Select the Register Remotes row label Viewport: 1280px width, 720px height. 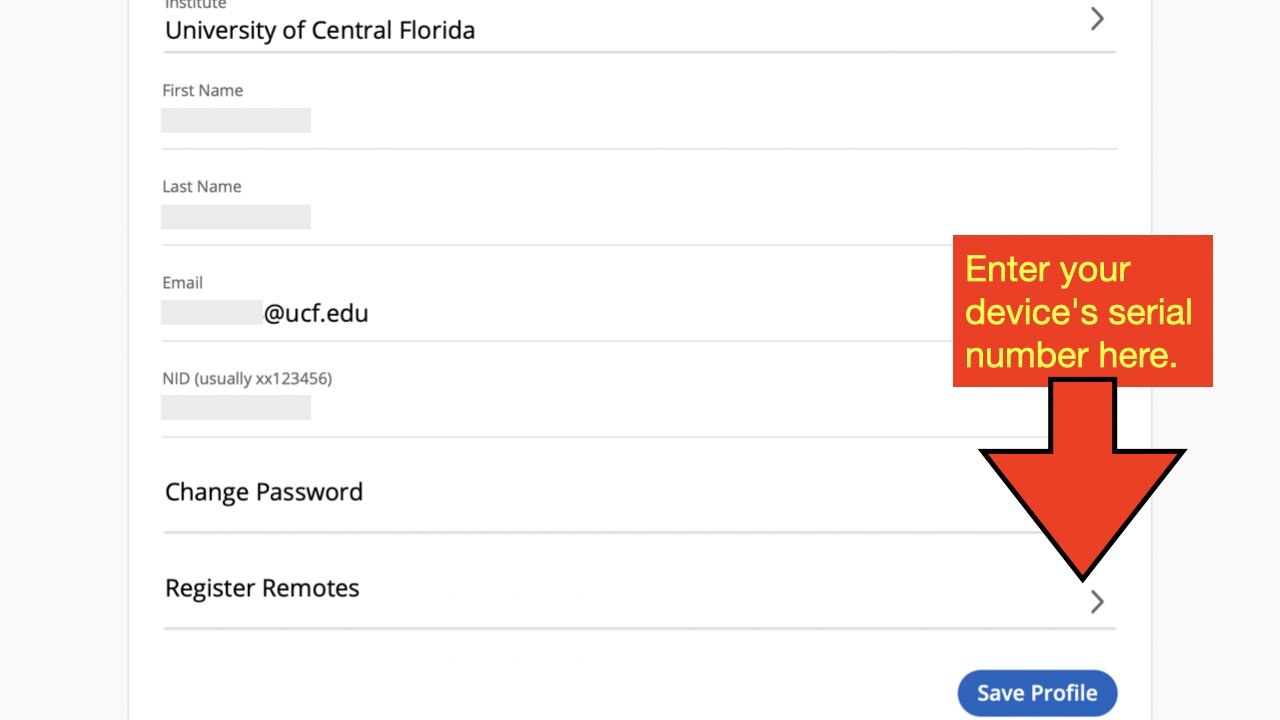(x=262, y=588)
